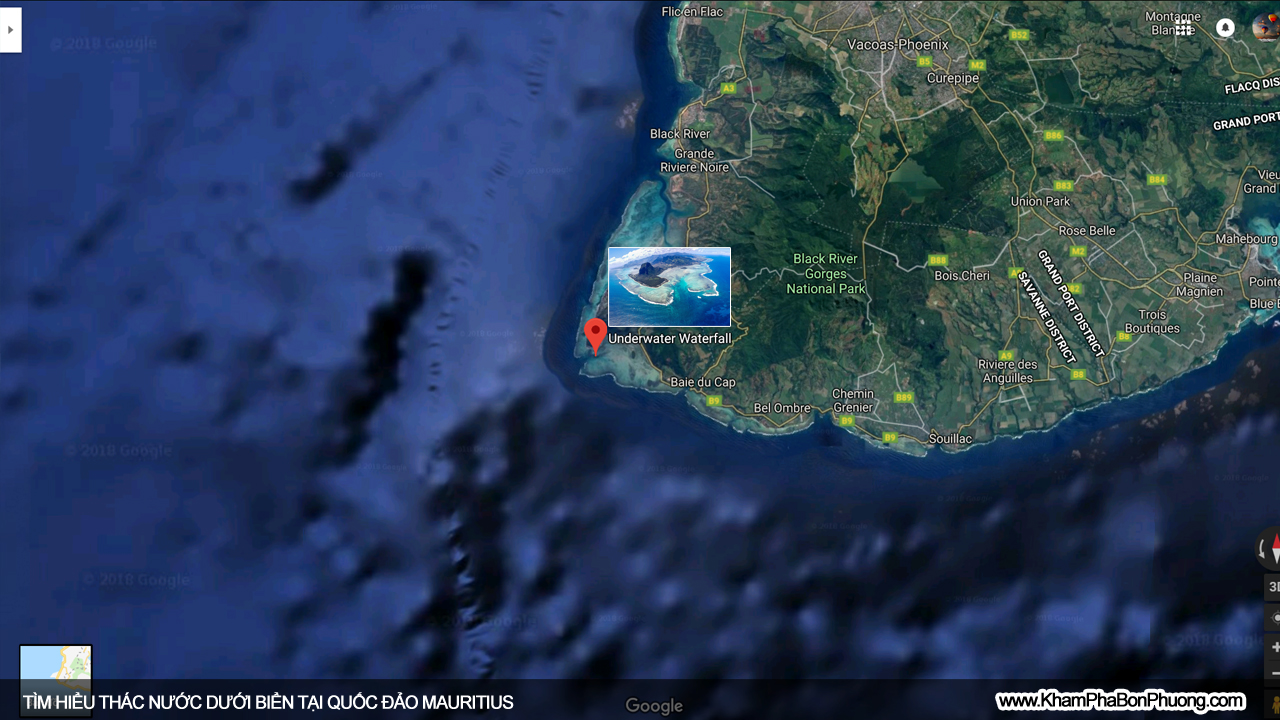Click the red Underwater Waterfall pin

point(595,334)
